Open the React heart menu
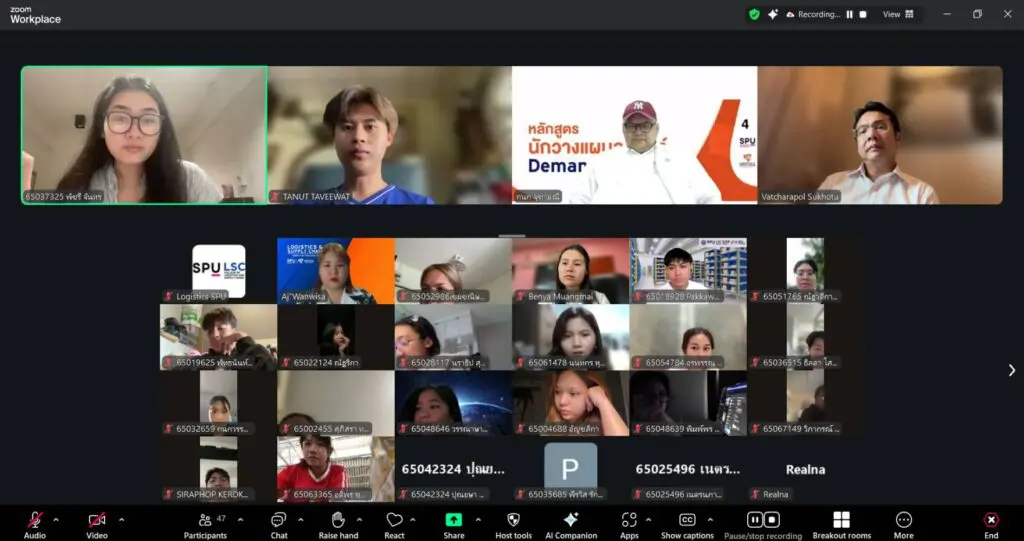1024x541 pixels. pyautogui.click(x=394, y=520)
